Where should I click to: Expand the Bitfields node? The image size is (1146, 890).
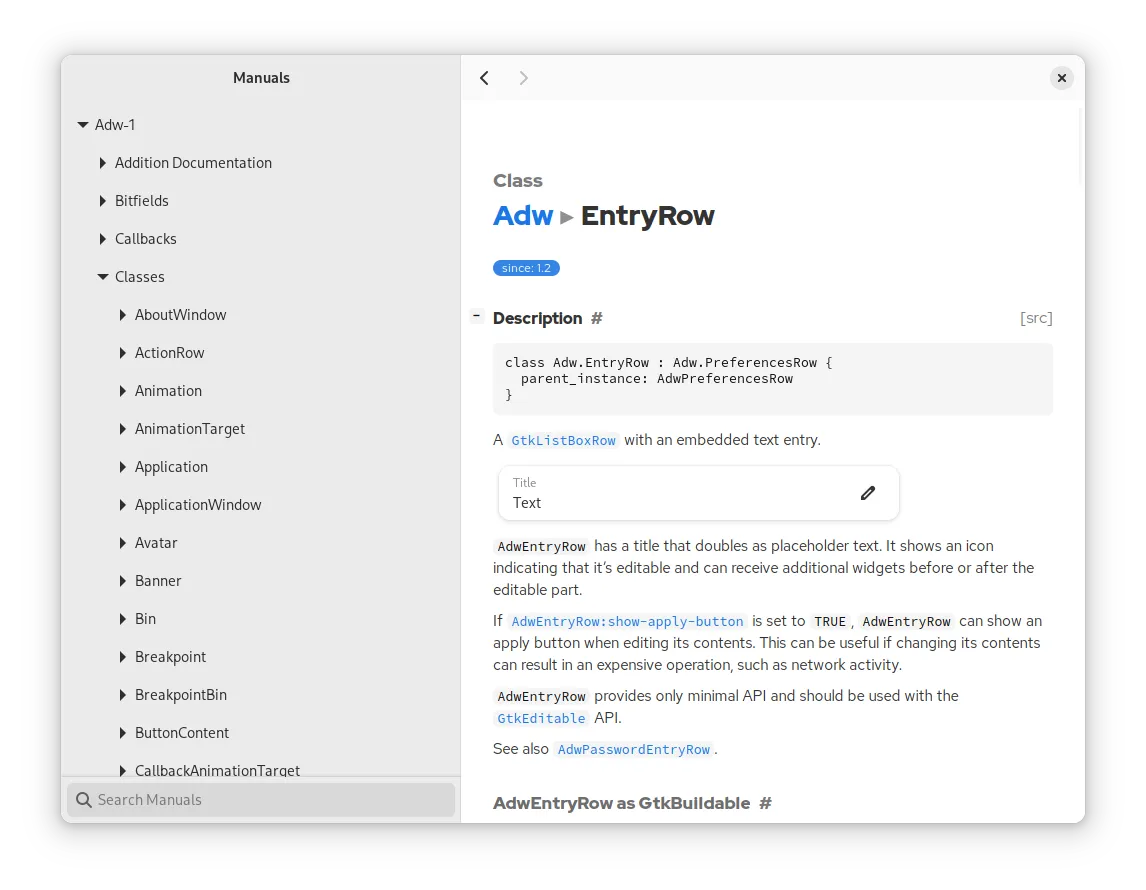coord(103,201)
